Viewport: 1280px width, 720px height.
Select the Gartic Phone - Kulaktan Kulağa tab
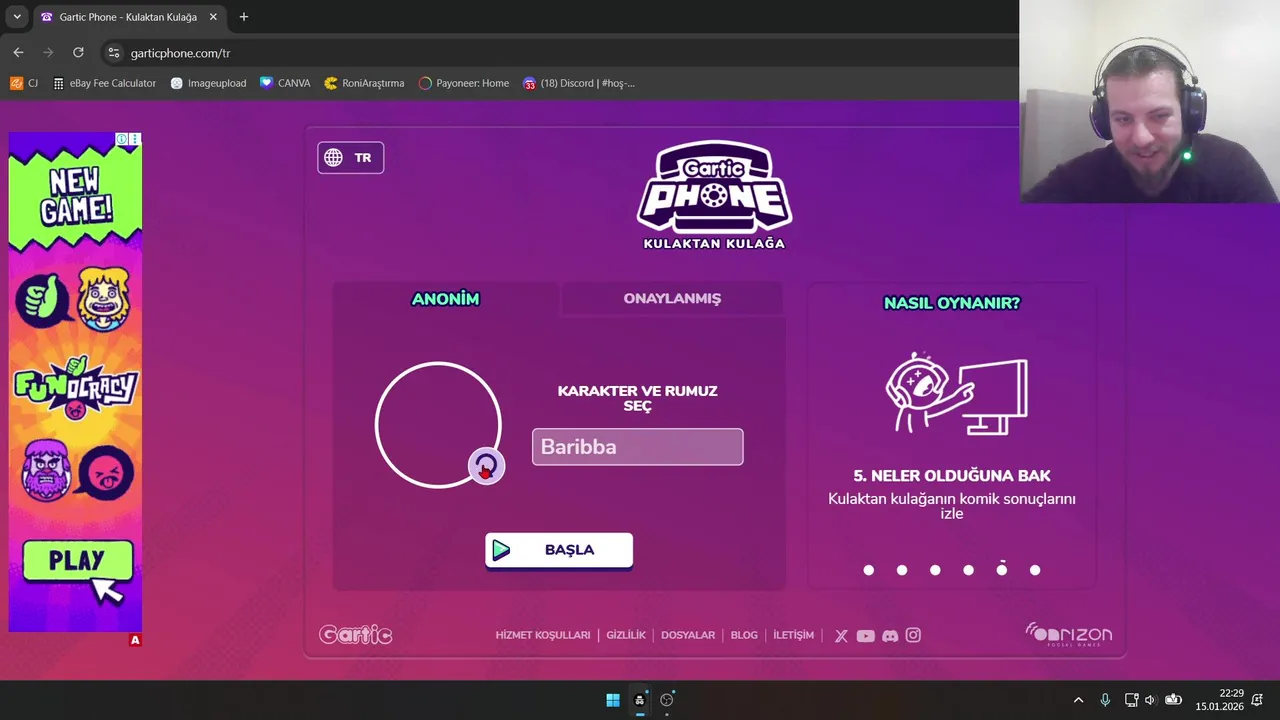pyautogui.click(x=128, y=17)
